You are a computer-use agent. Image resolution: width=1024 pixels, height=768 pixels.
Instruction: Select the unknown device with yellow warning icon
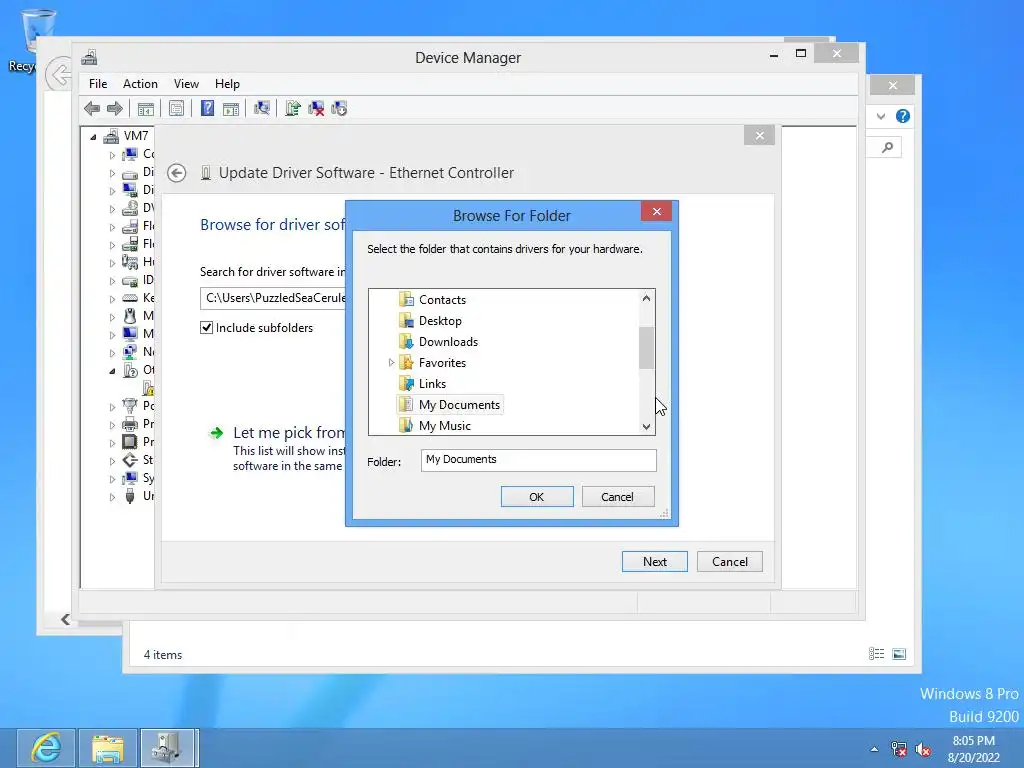pyautogui.click(x=148, y=388)
